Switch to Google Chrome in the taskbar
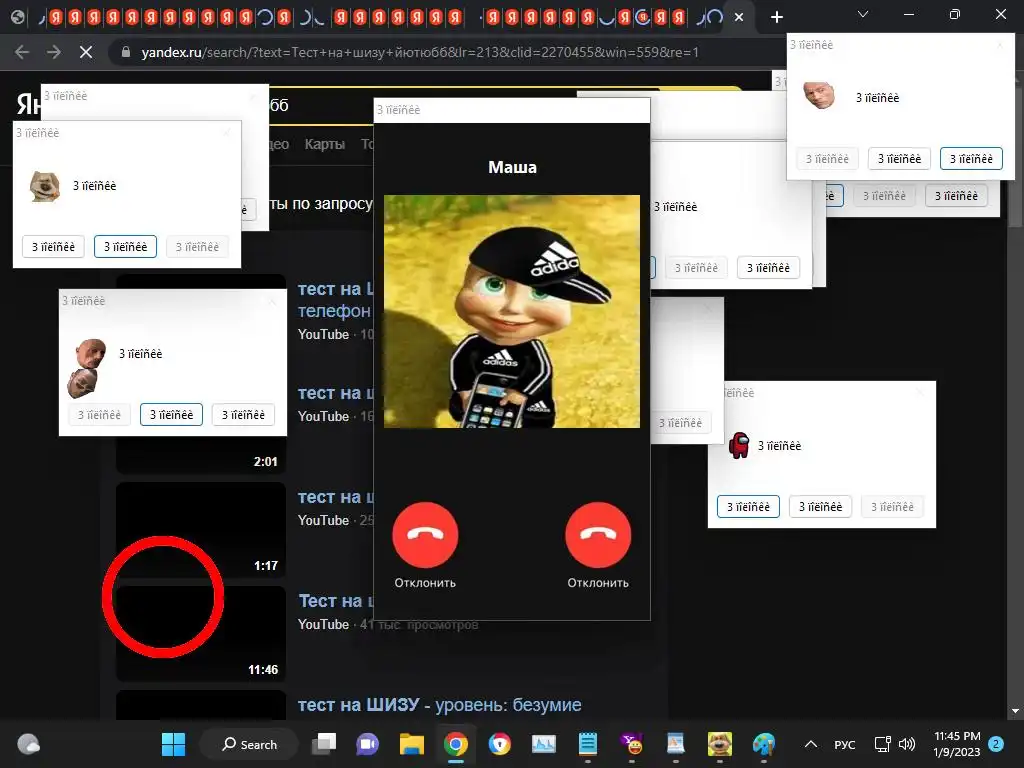Viewport: 1024px width, 768px height. pyautogui.click(x=456, y=744)
